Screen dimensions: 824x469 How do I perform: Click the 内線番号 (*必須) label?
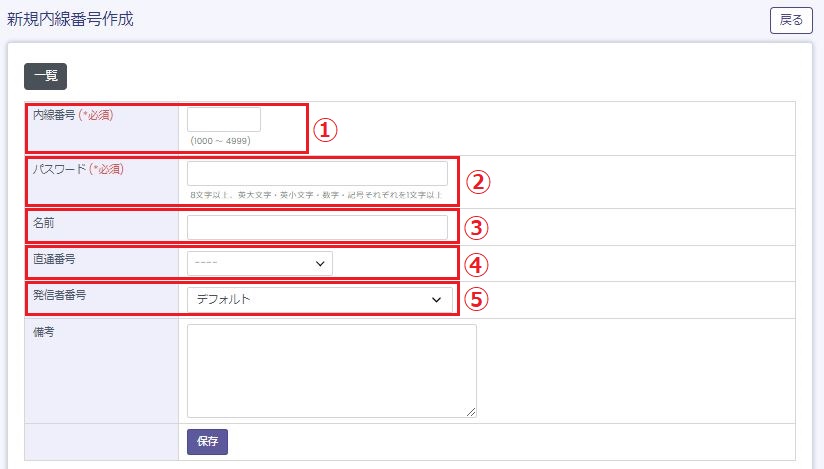point(73,115)
